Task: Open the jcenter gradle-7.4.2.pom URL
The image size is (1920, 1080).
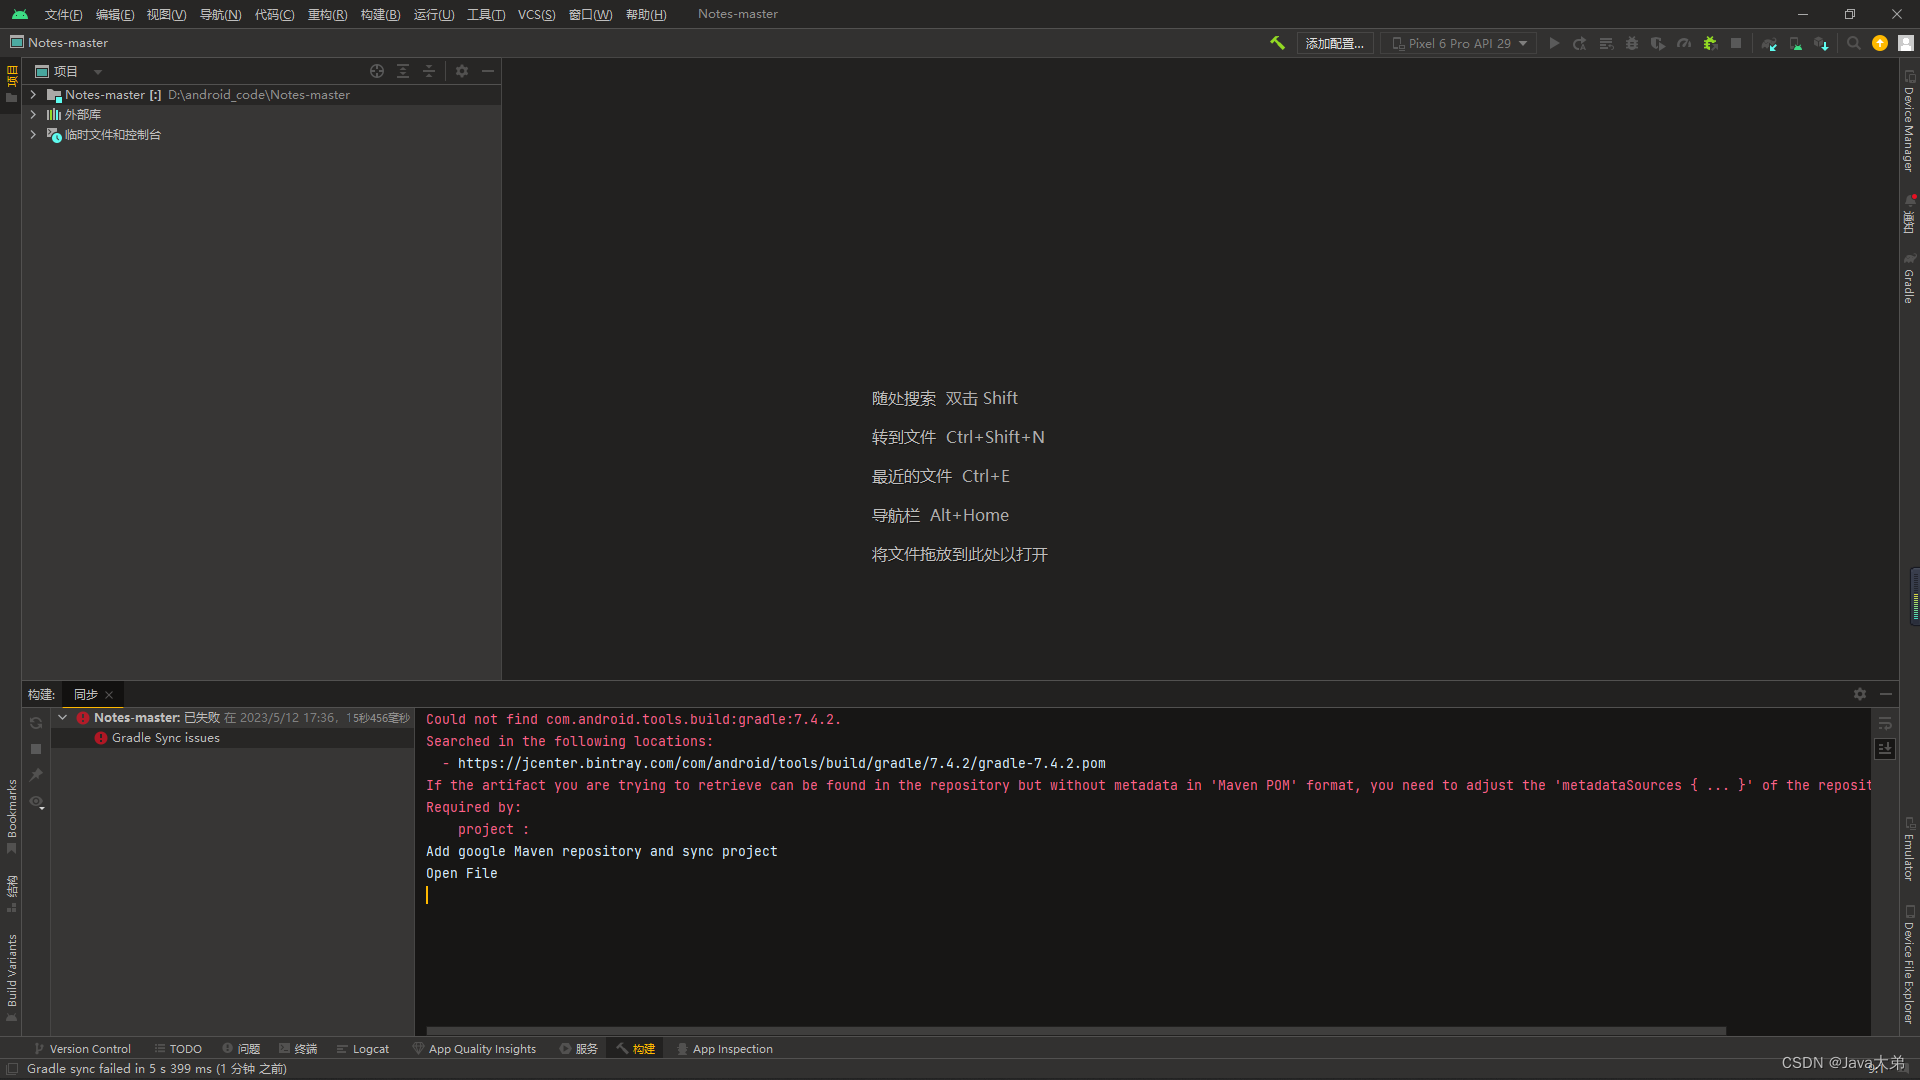Action: click(x=782, y=763)
